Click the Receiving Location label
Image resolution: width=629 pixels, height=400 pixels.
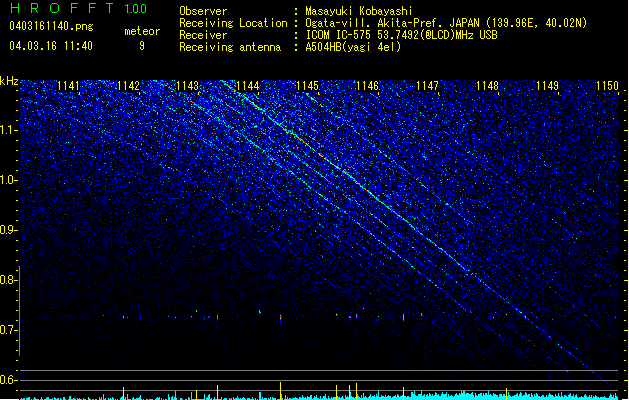pyautogui.click(x=233, y=23)
